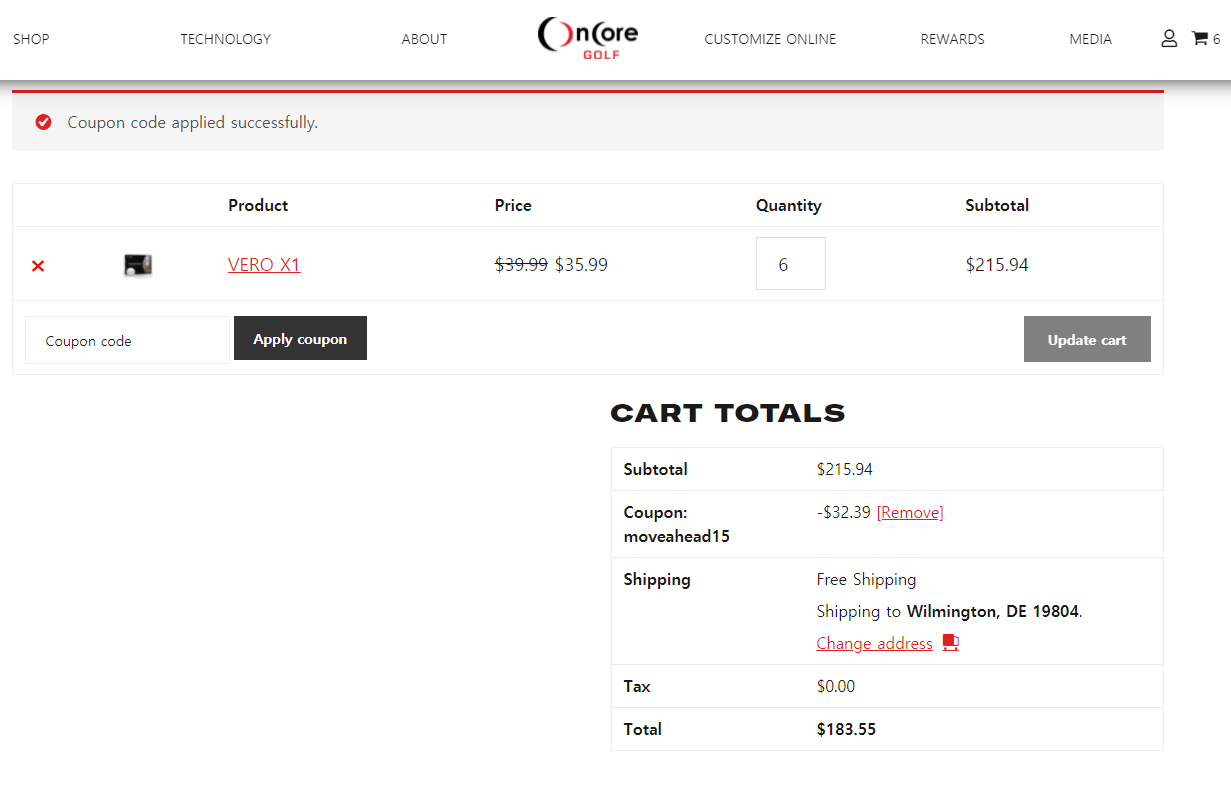Remove the moveahead15 coupon
This screenshot has width=1231, height=792.
point(909,513)
